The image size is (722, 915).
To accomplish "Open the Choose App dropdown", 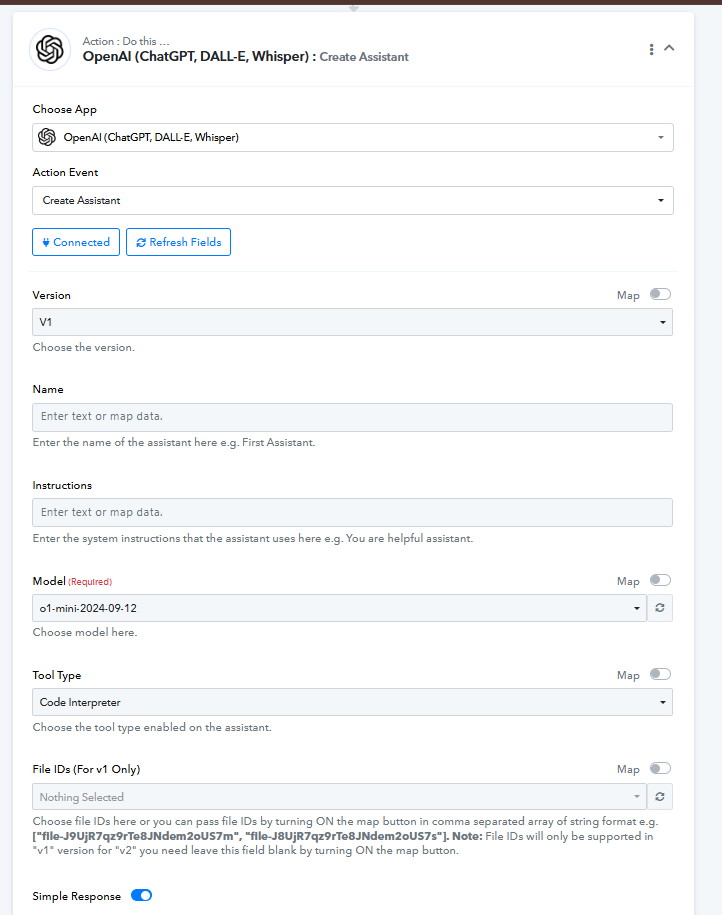I will 352,137.
